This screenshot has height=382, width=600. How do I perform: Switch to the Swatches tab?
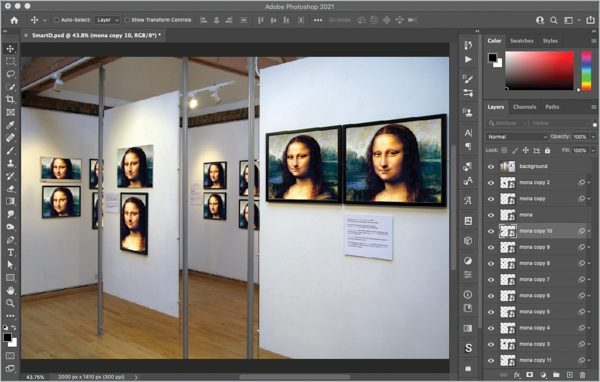point(522,41)
